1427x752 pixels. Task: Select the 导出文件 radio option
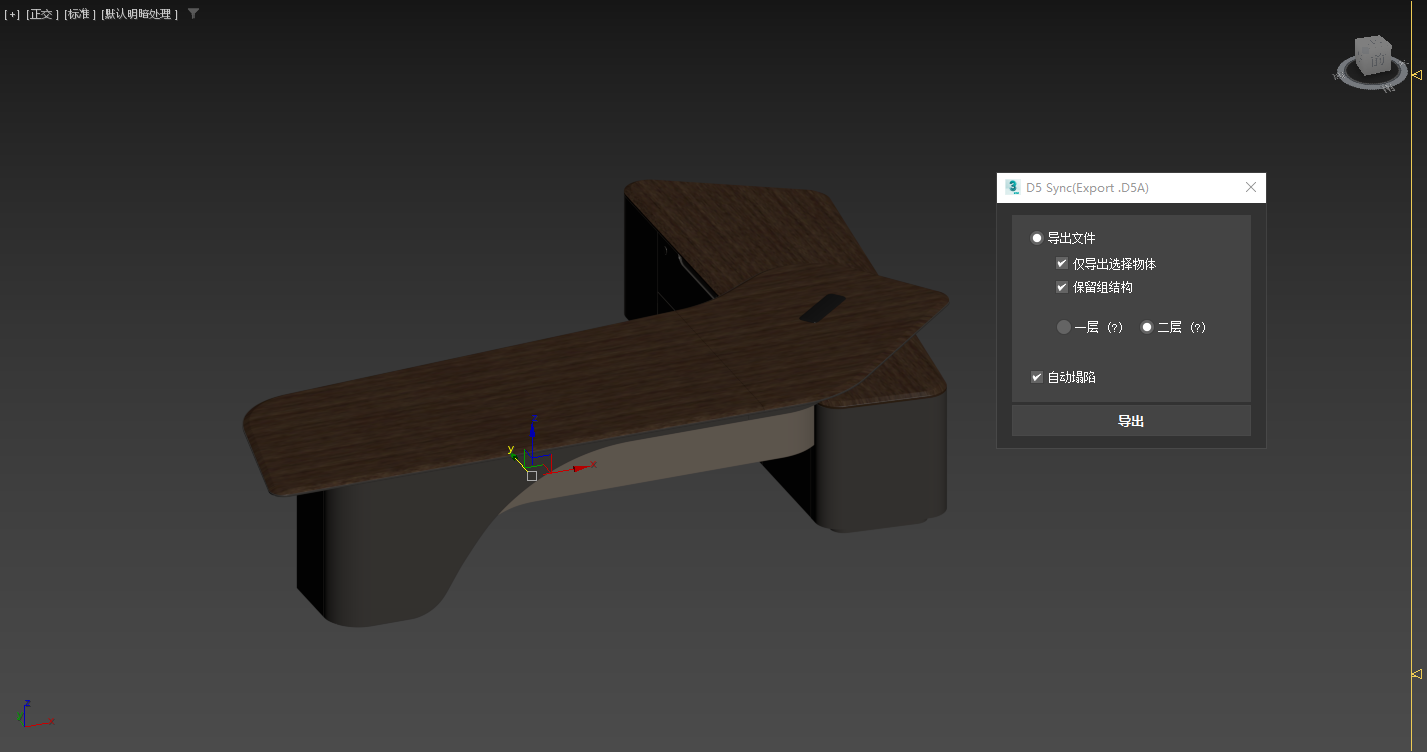tap(1037, 238)
